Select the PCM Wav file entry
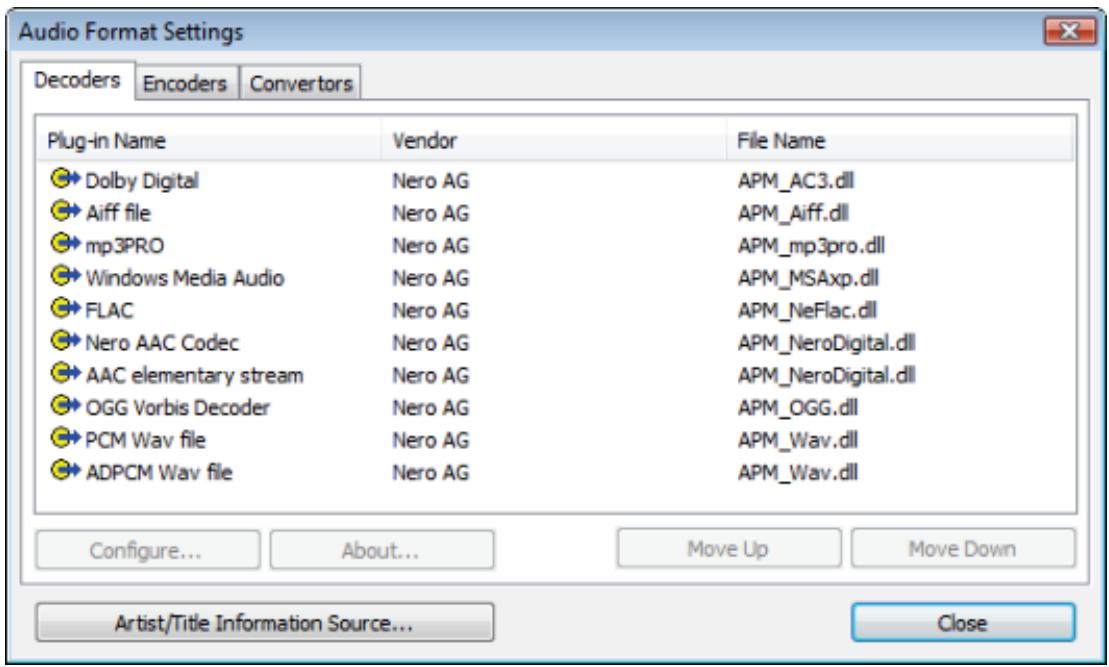 [x=146, y=440]
